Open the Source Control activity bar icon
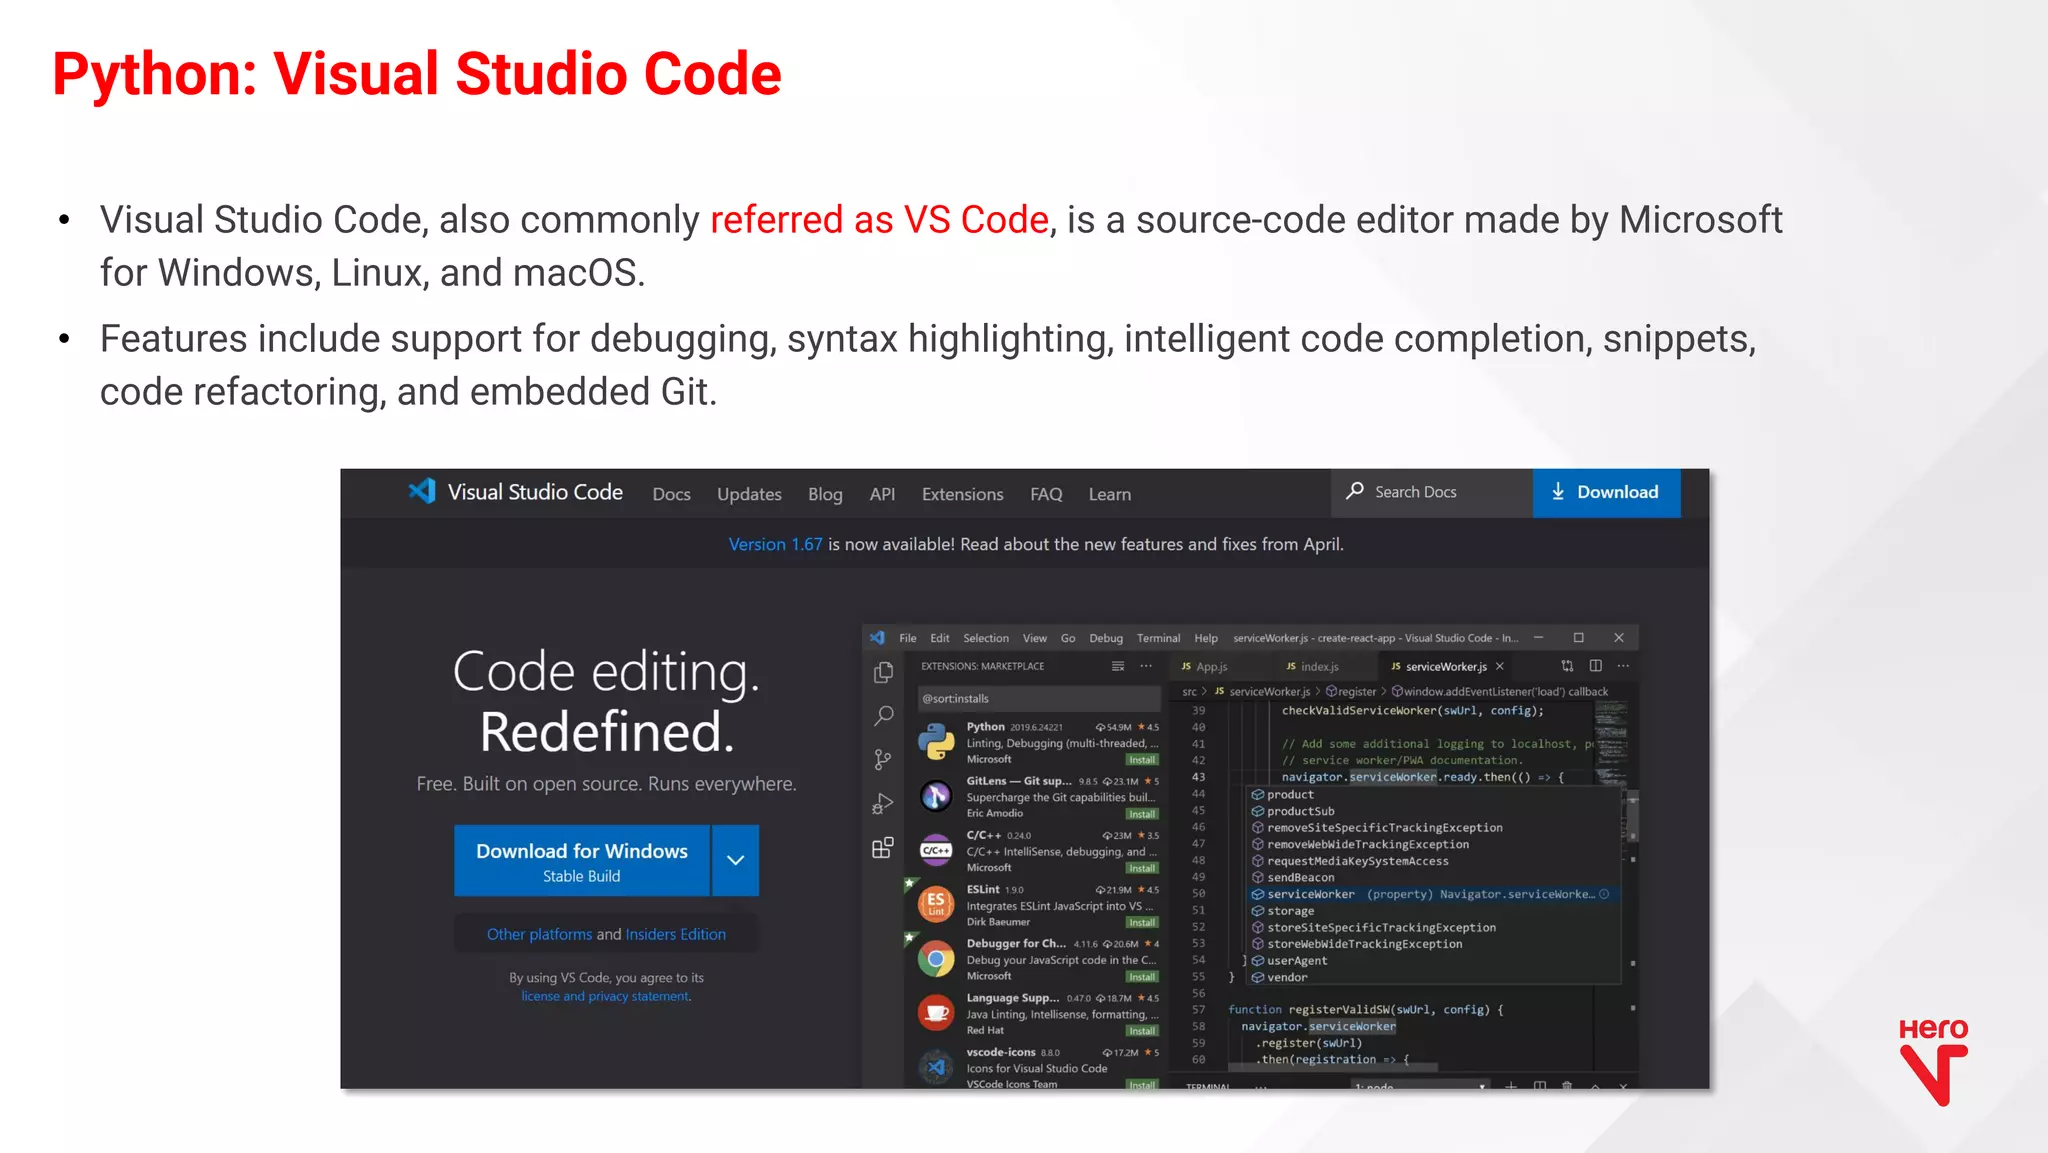 tap(883, 760)
